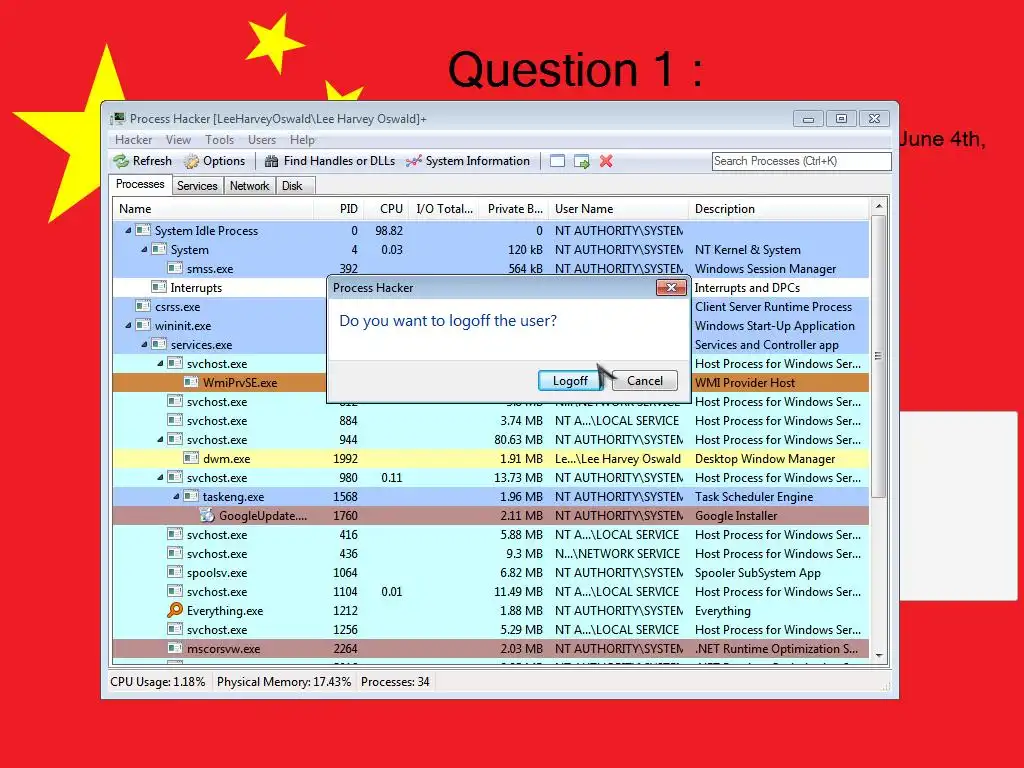Click the Search Processes input field
The width and height of the screenshot is (1024, 768).
coord(801,161)
